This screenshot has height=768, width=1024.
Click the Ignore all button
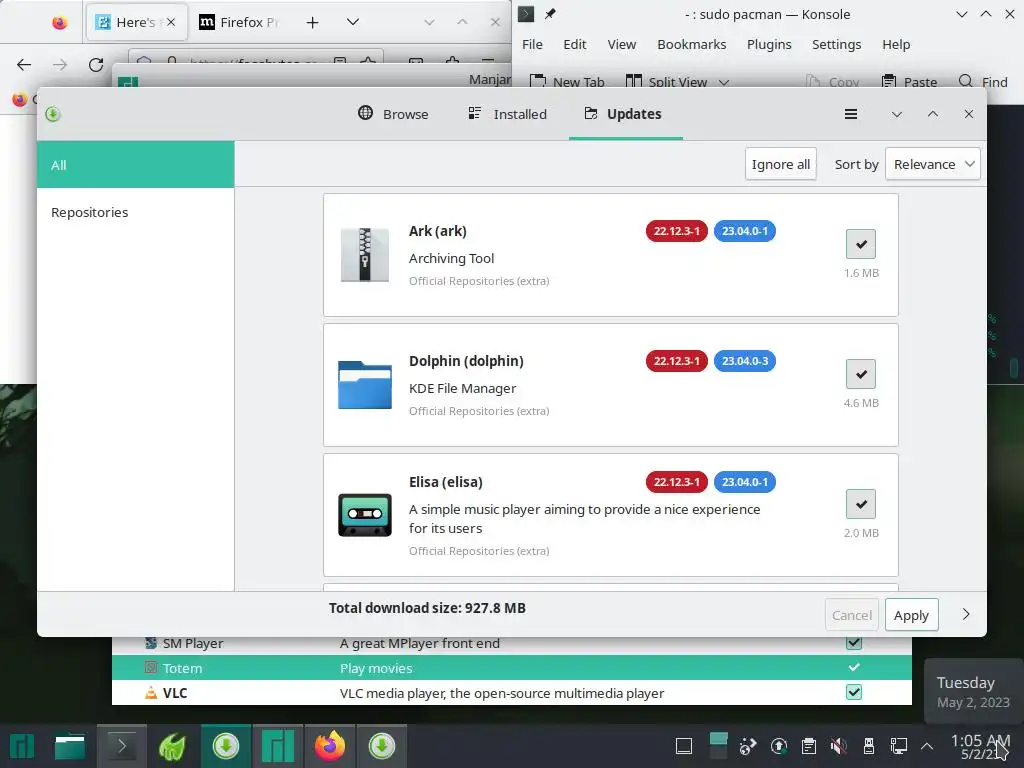[780, 164]
